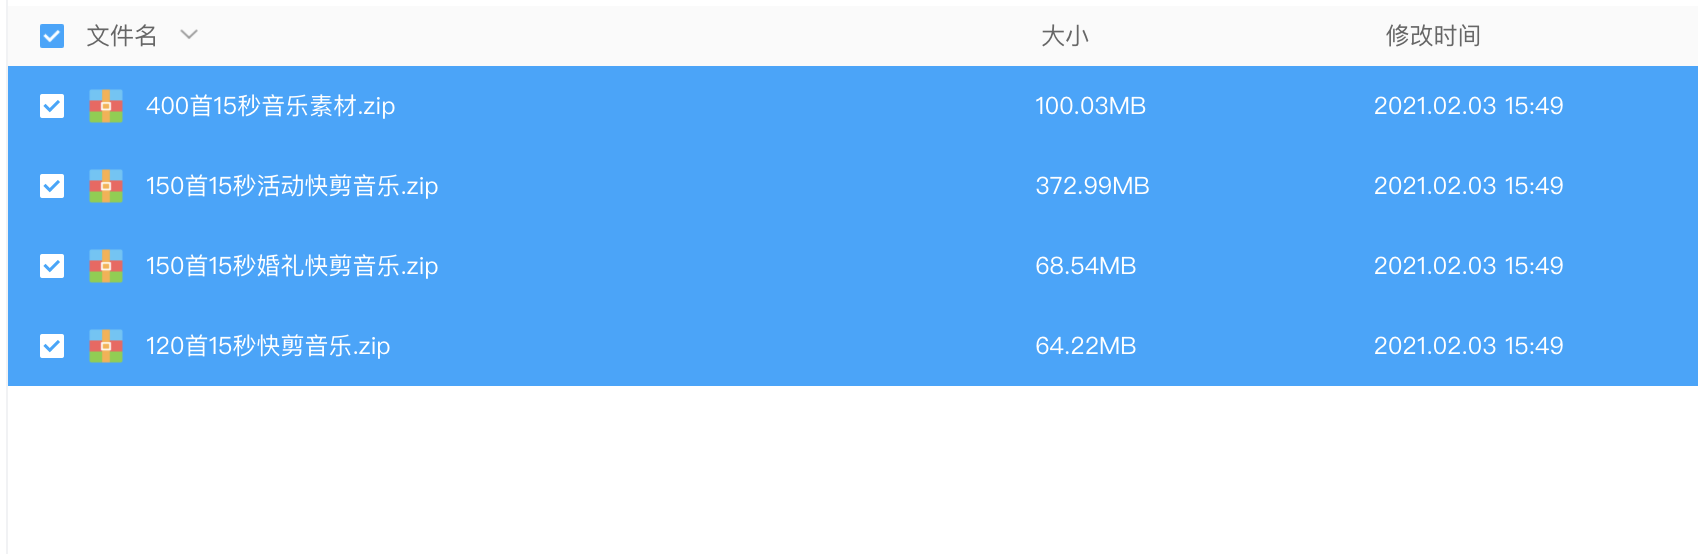The height and width of the screenshot is (554, 1698).
Task: Expand the 文件名 sort dropdown arrow
Action: point(189,35)
